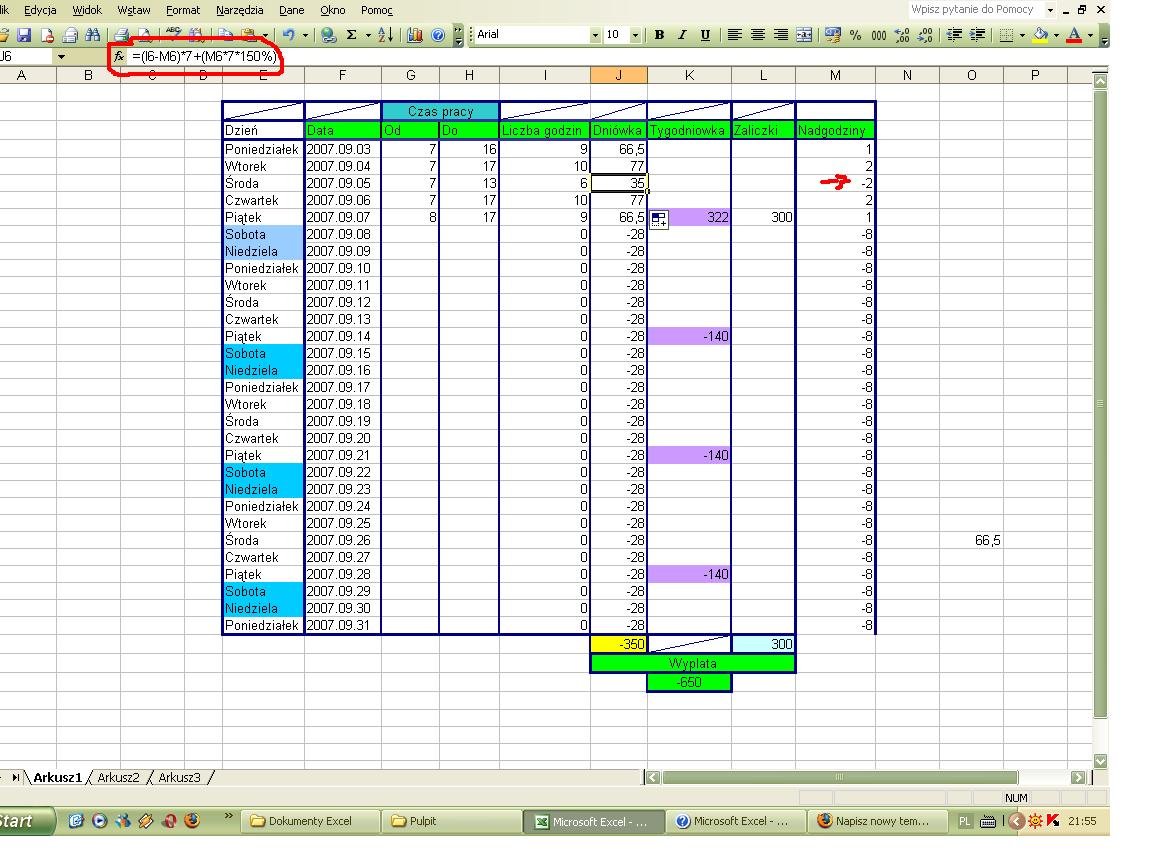This screenshot has width=1152, height=864.
Task: Apply the currency number format
Action: (832, 35)
